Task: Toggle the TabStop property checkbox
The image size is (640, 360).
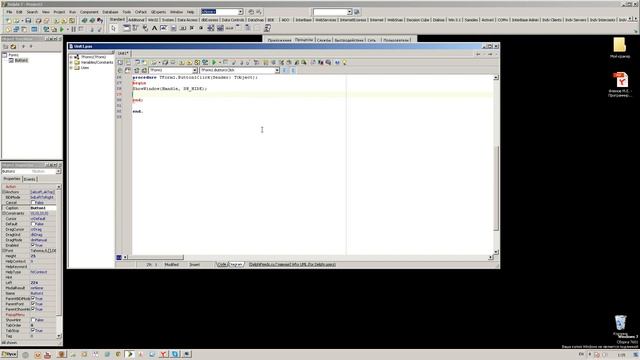Action: point(33,330)
